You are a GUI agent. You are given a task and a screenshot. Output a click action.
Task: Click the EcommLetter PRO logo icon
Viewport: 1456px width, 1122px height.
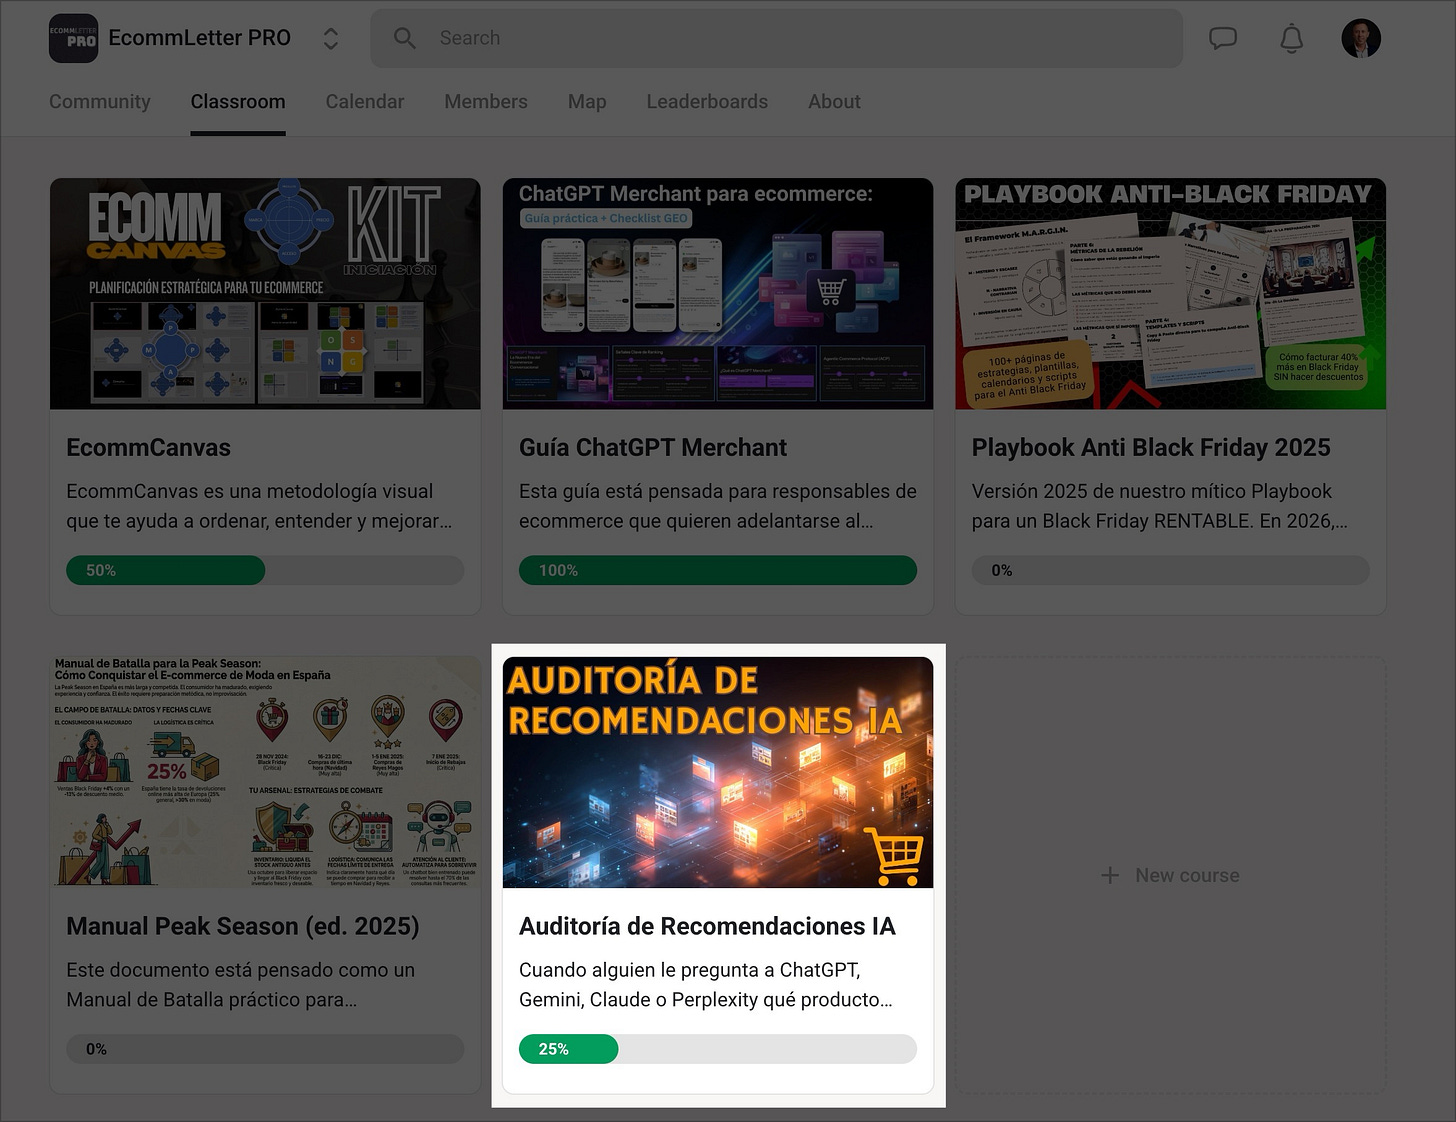click(x=73, y=38)
